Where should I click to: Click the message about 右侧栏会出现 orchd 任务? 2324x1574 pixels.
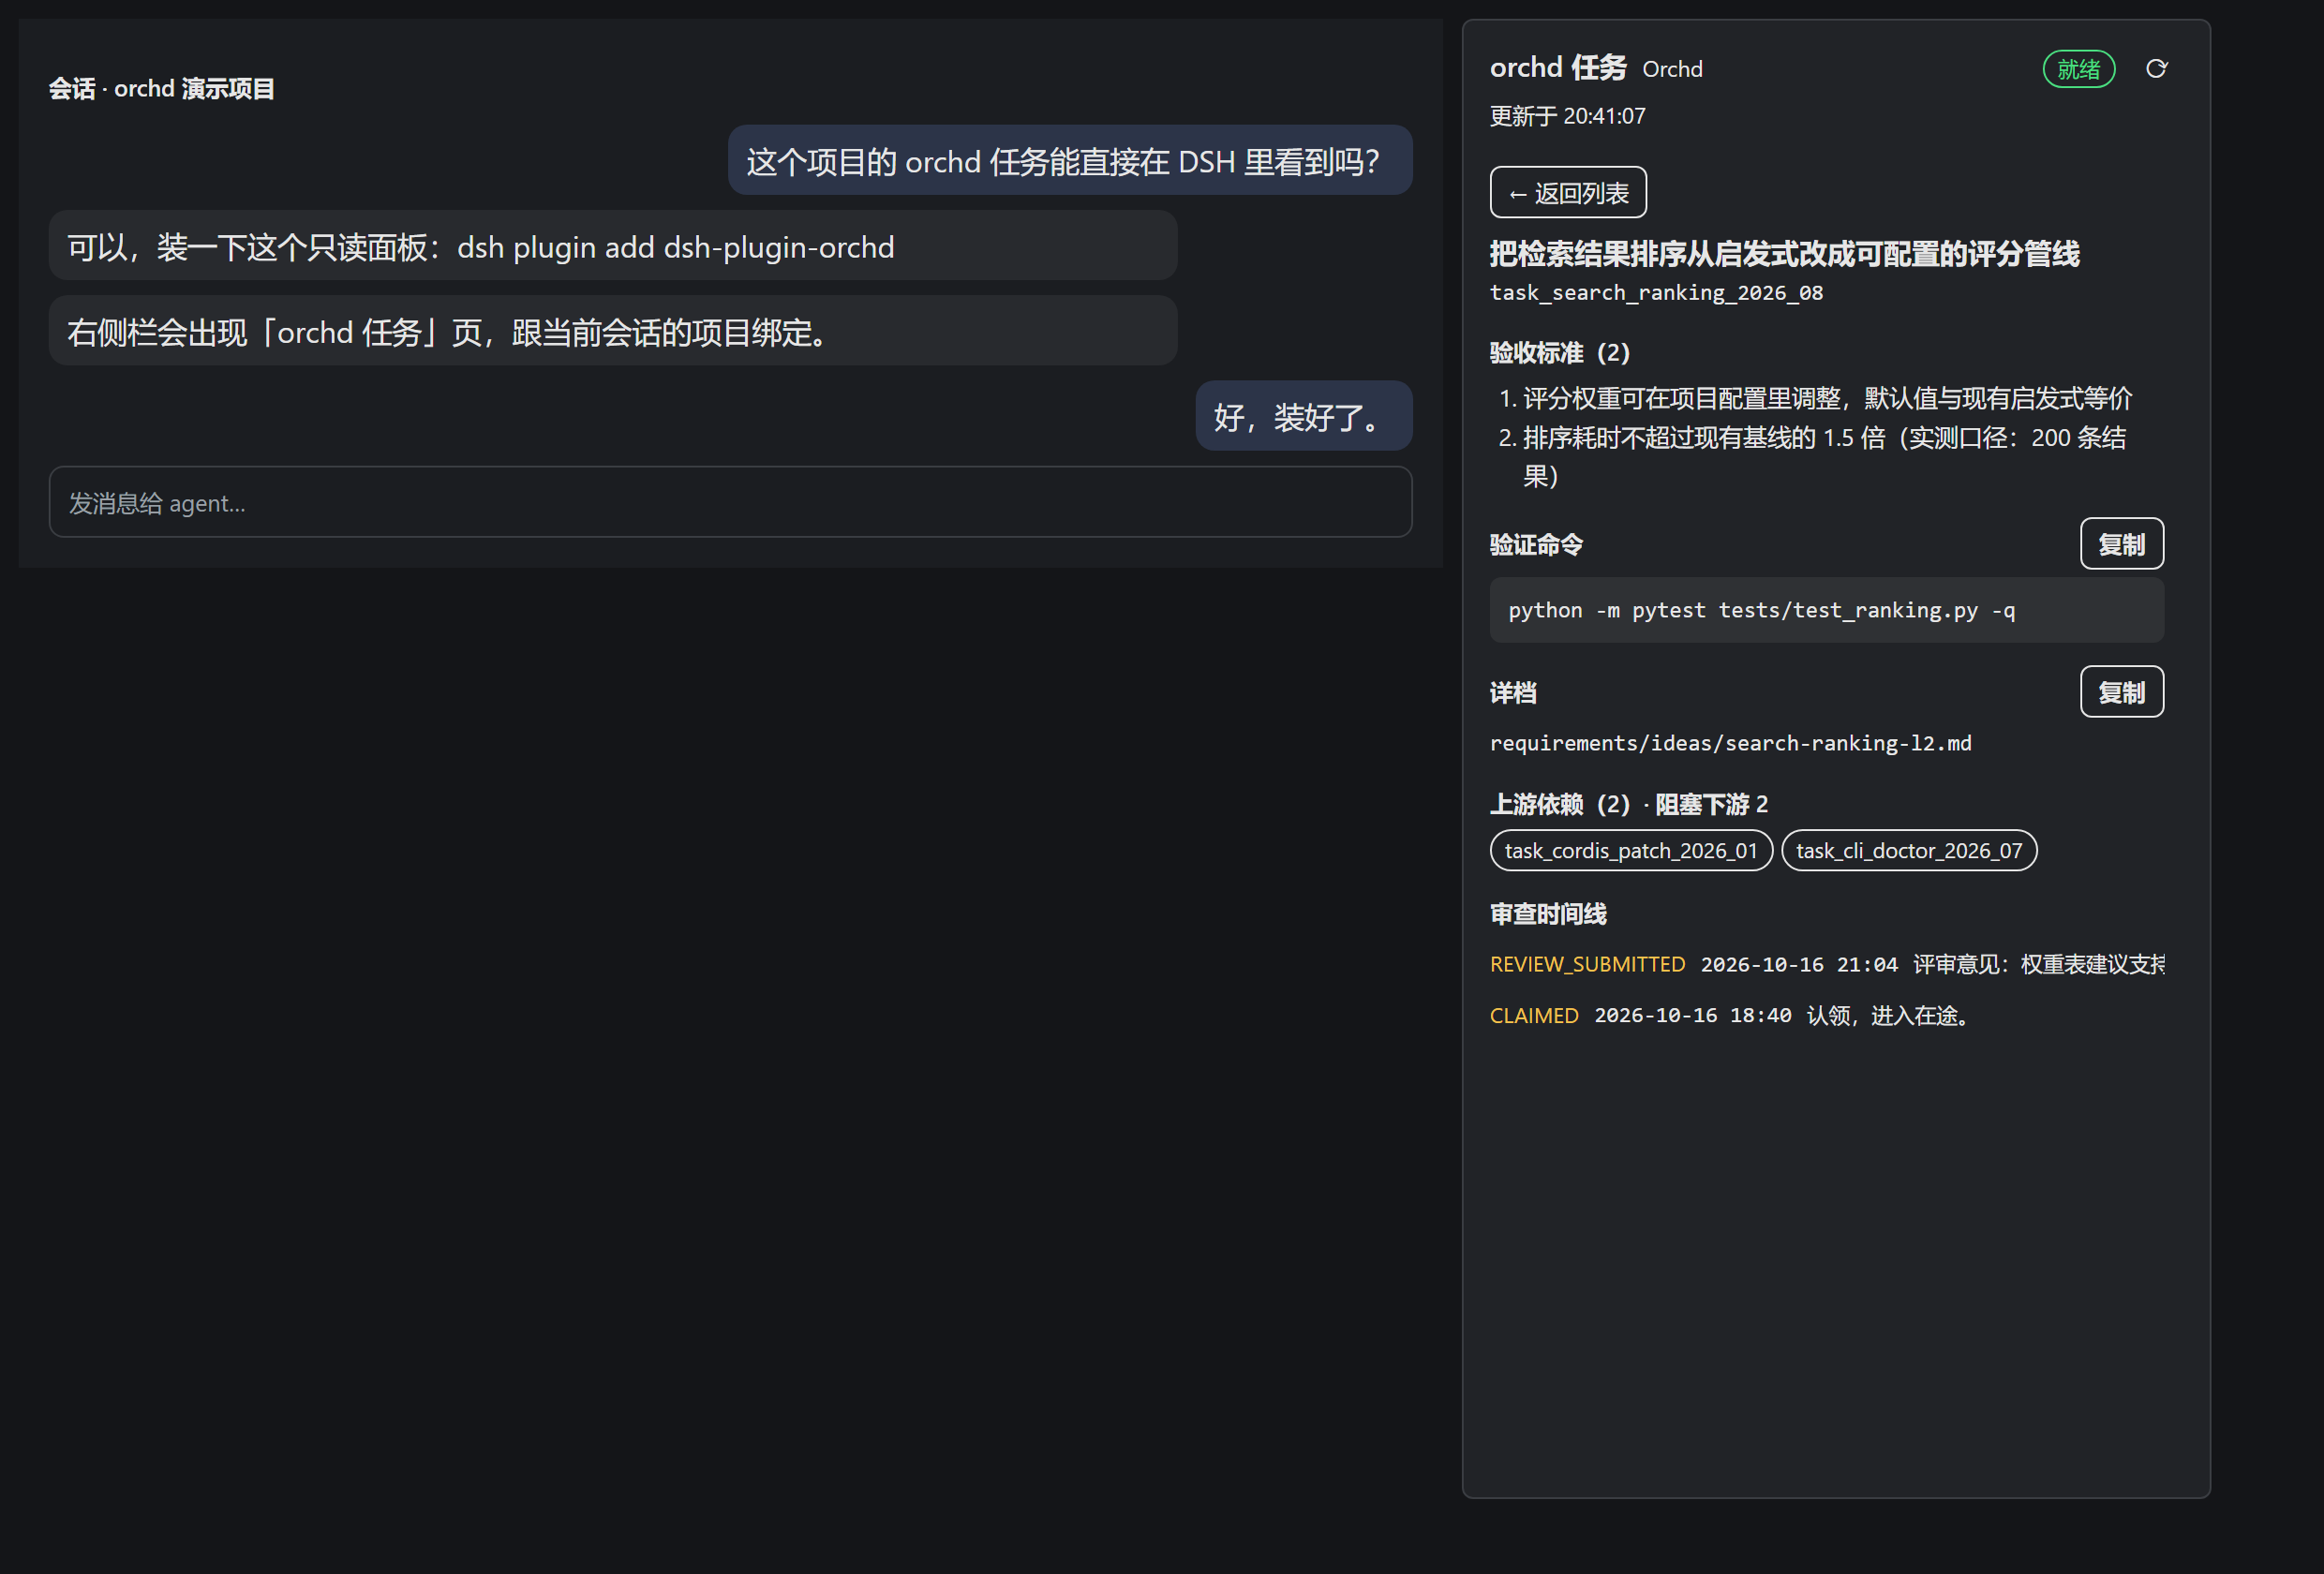click(x=612, y=330)
